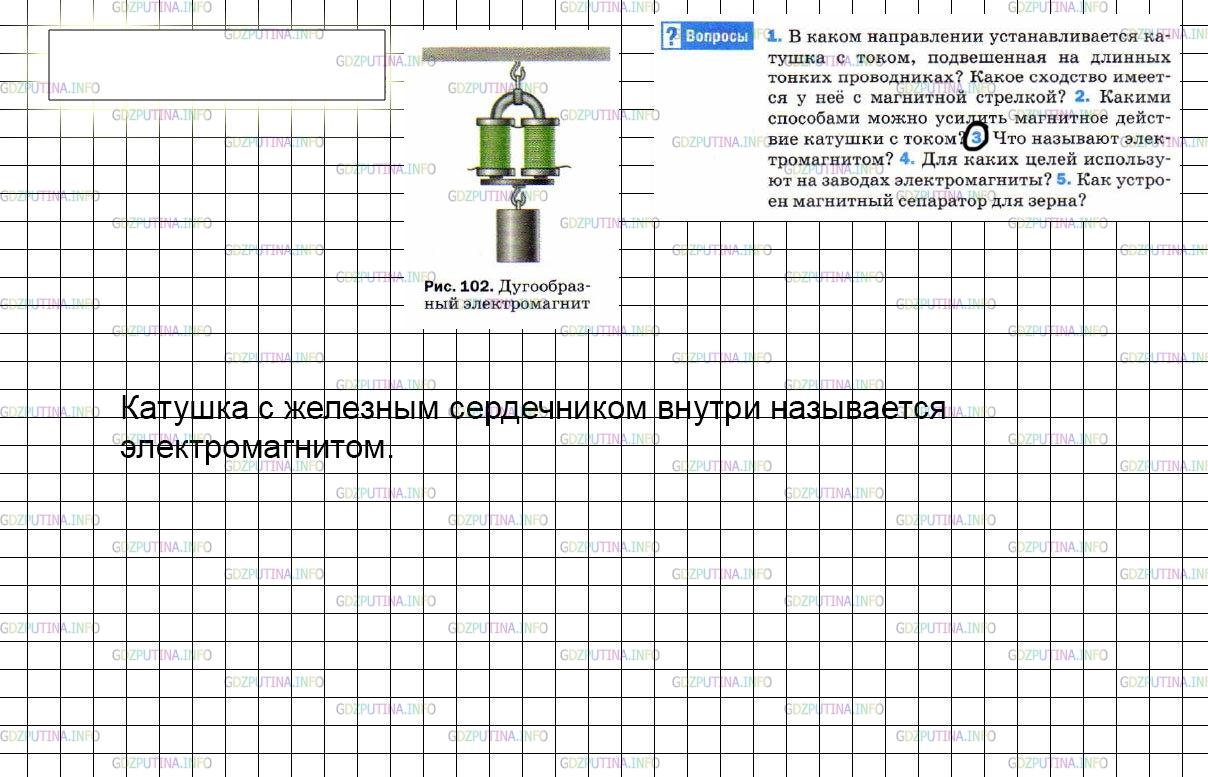Click blue question number 4
The width and height of the screenshot is (1208, 777).
point(906,158)
